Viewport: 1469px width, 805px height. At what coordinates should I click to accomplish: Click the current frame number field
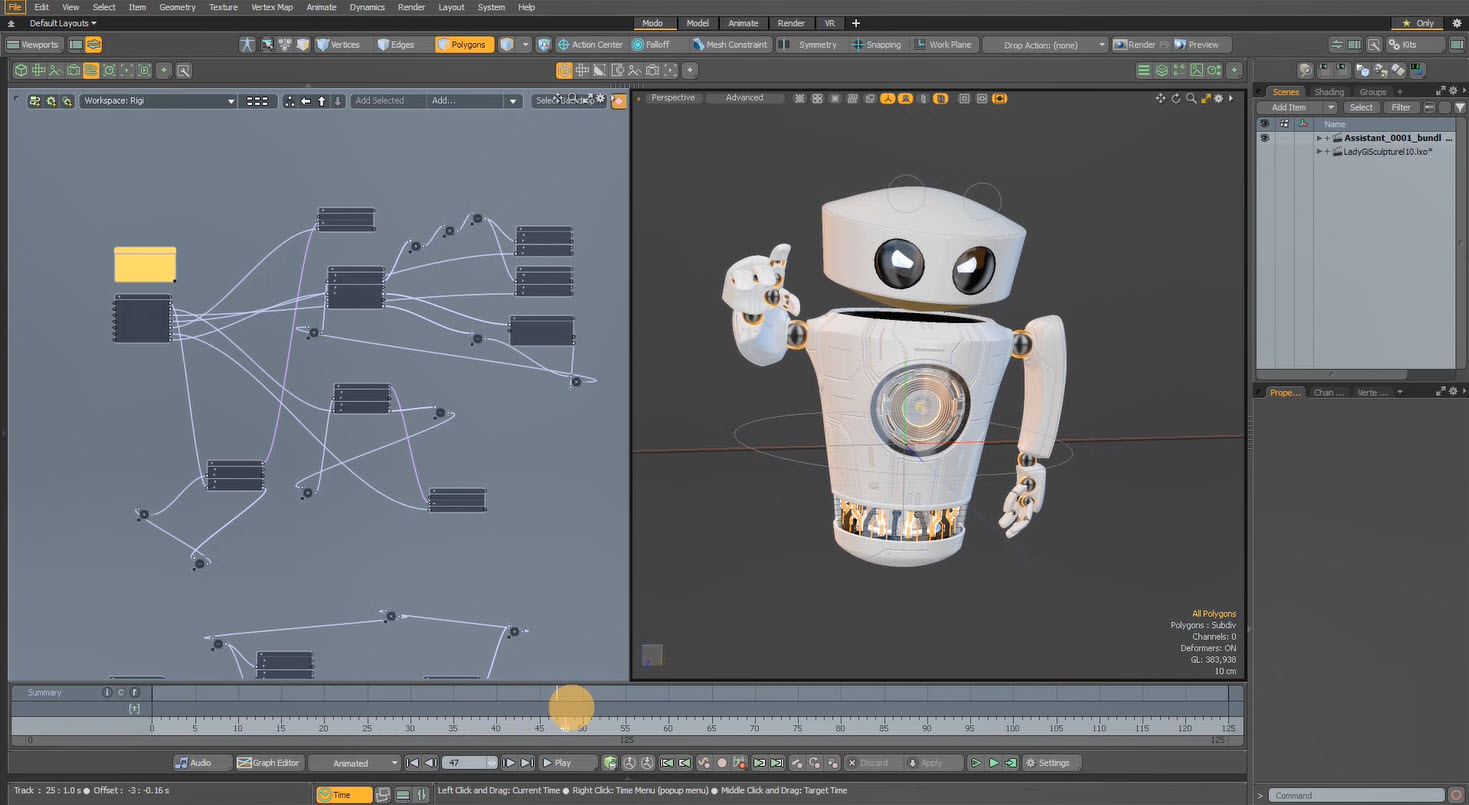click(468, 763)
